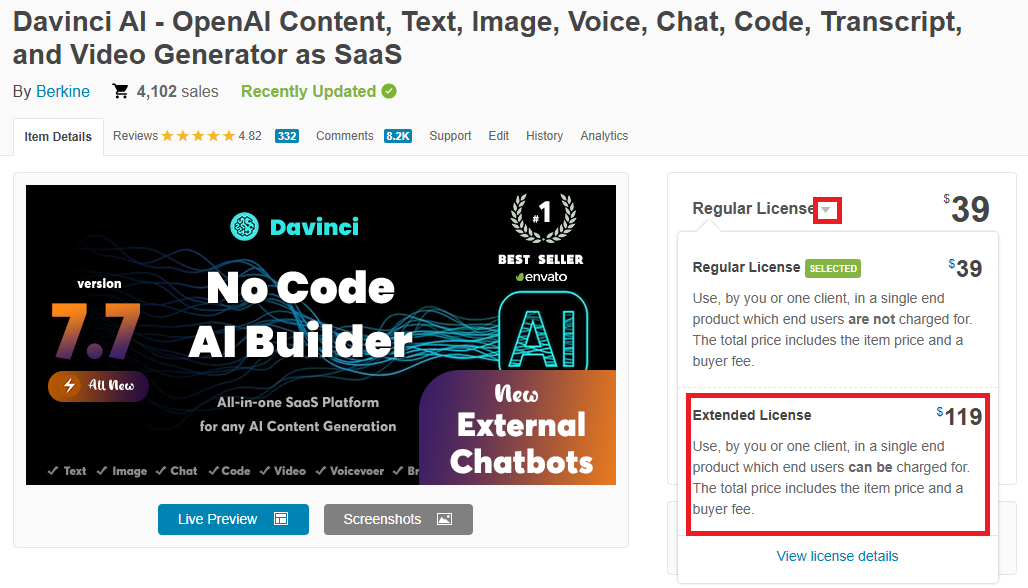Click the Screenshots picture icon

pyautogui.click(x=445, y=519)
